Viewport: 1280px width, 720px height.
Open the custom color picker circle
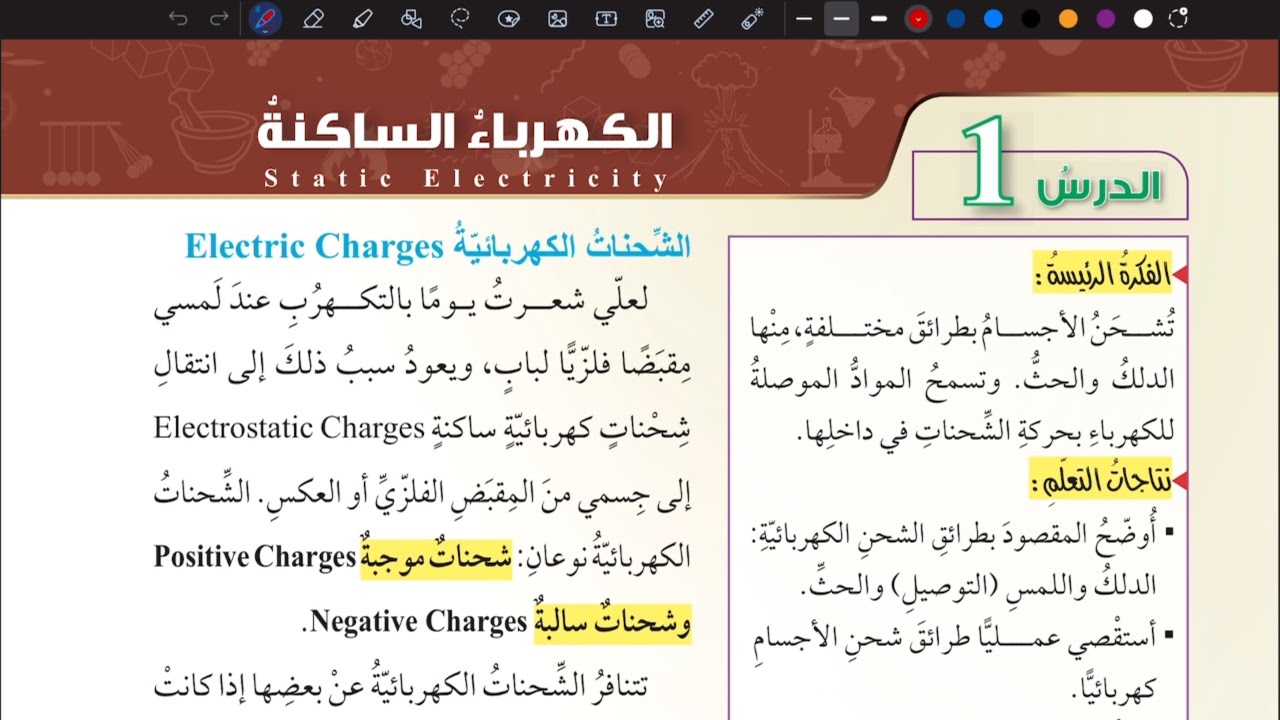[x=1179, y=19]
